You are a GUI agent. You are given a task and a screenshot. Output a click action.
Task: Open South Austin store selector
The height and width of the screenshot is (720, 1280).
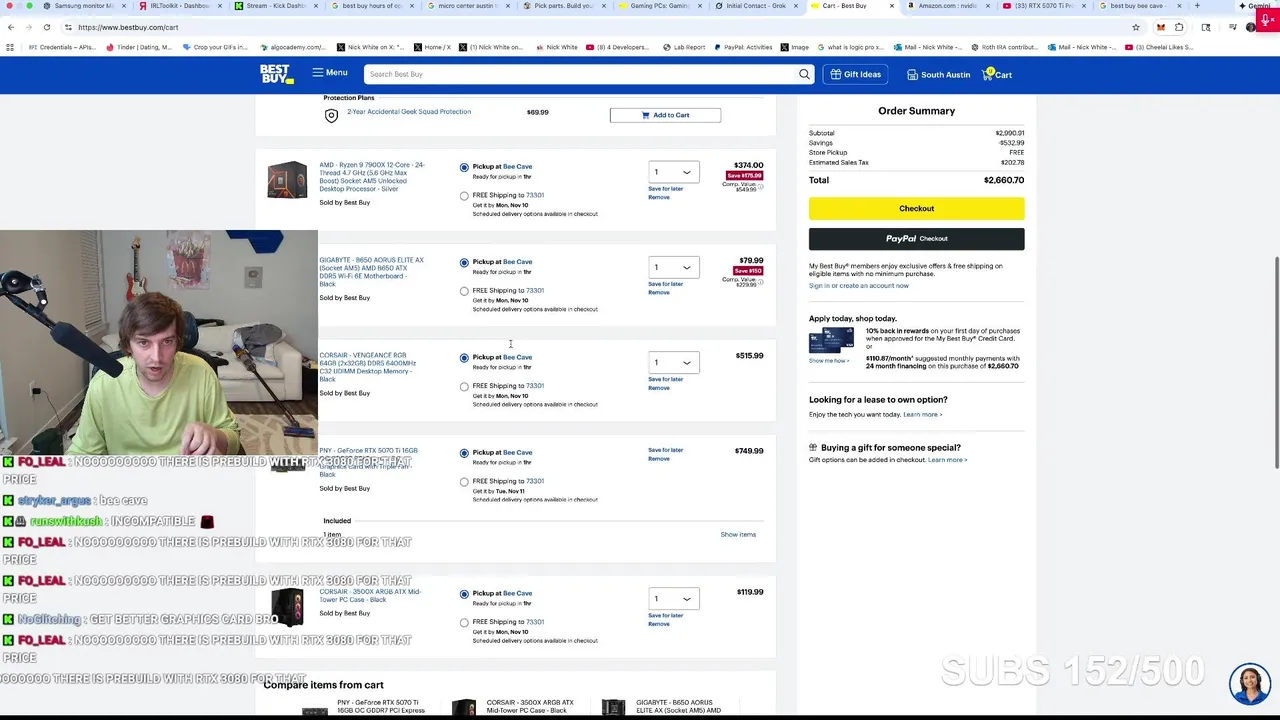[938, 75]
